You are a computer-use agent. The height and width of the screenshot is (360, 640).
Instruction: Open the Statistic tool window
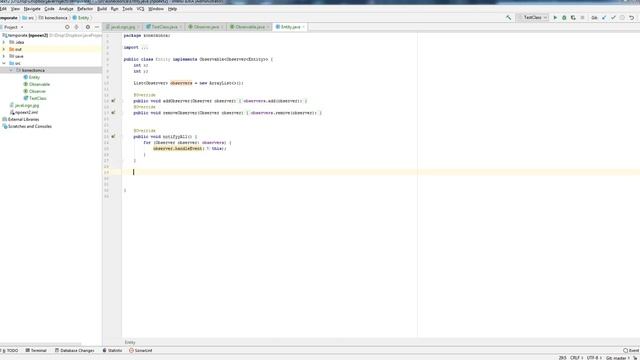point(112,350)
